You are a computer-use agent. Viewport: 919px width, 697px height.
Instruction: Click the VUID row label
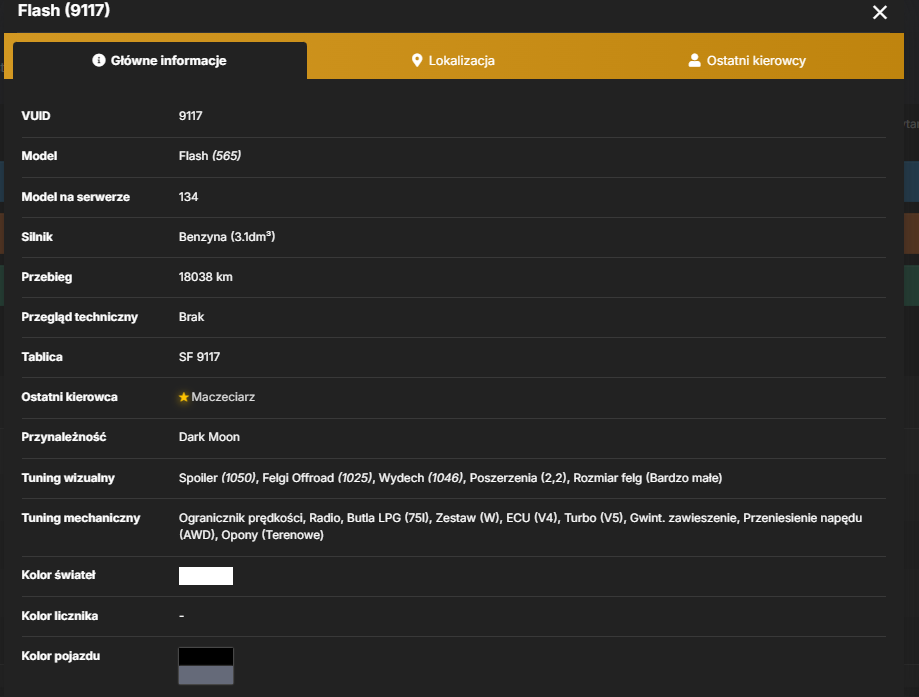point(36,115)
